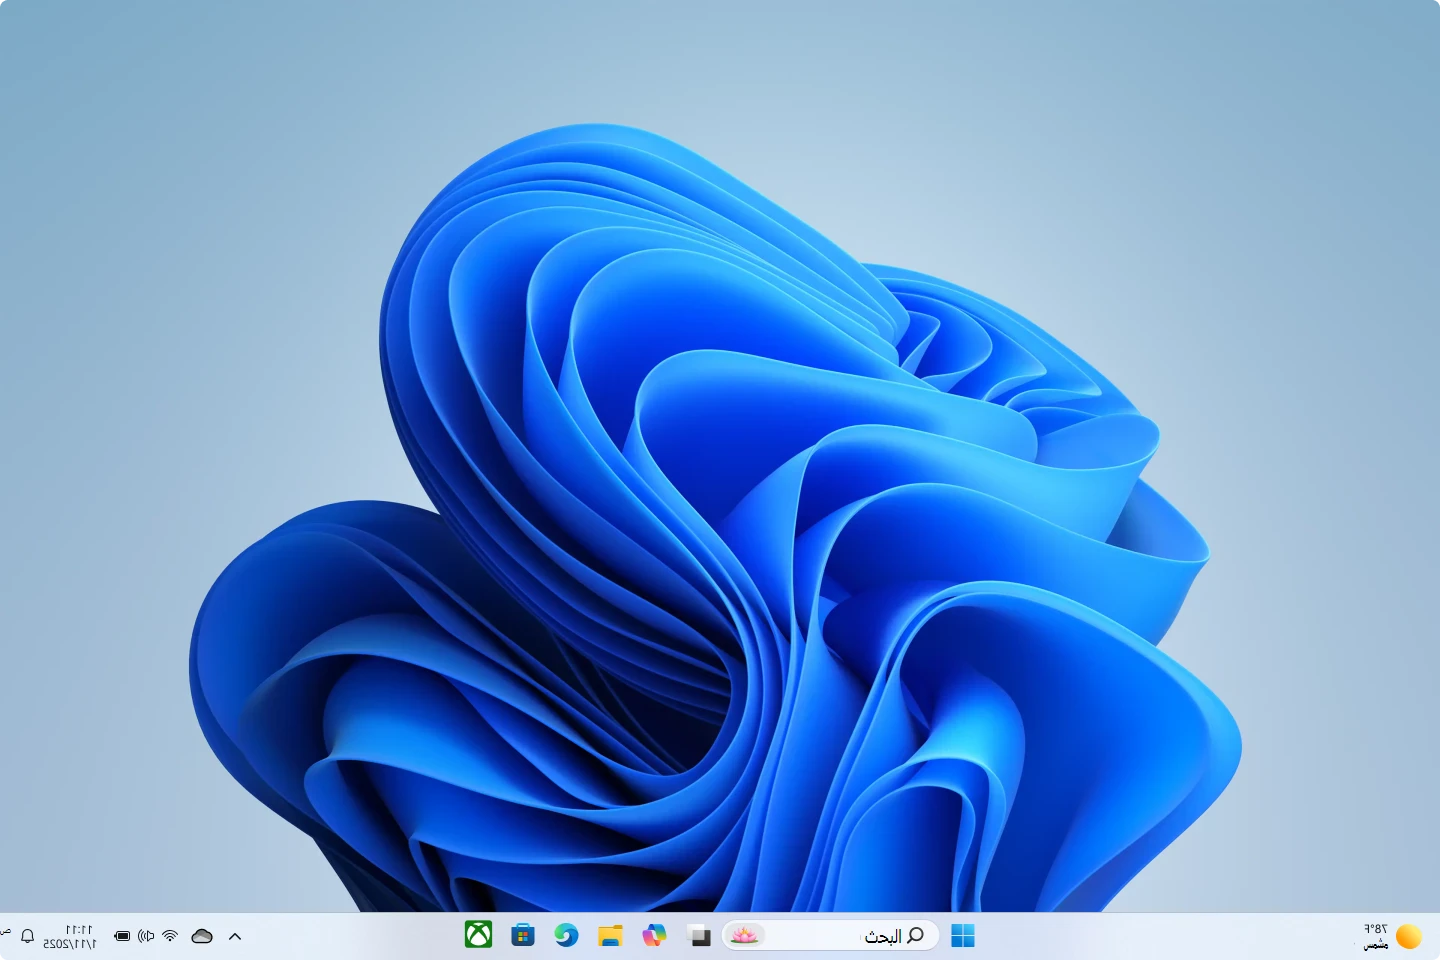
Task: Open the weather widget showing مشمس
Action: 1377,937
